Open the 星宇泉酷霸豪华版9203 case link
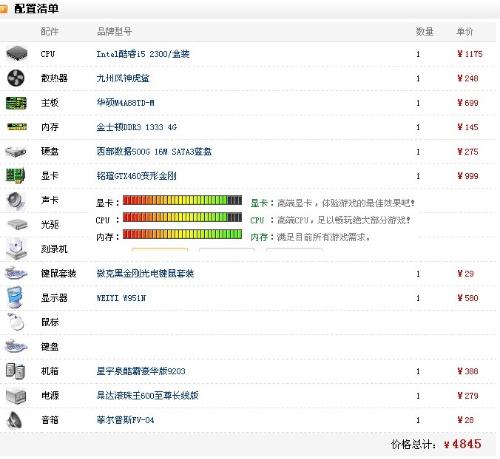This screenshot has height=459, width=500. 141,371
